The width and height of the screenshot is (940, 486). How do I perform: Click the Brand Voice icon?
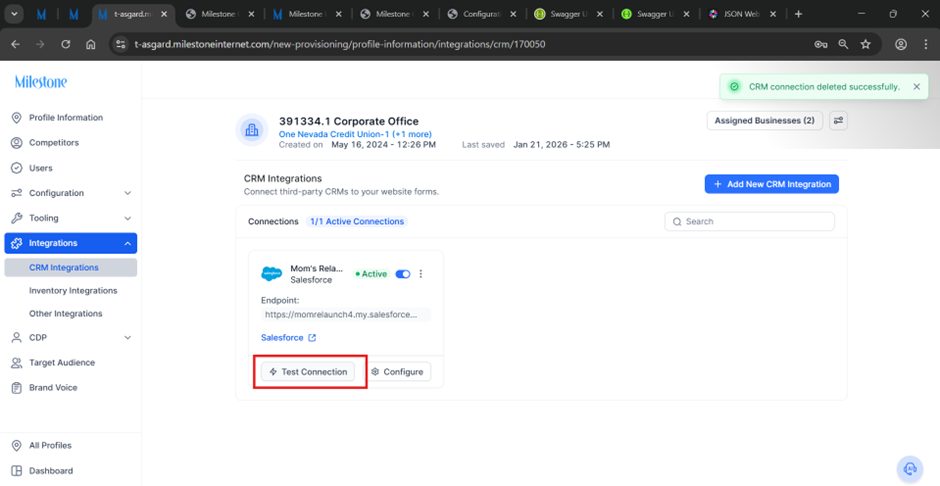(17, 388)
